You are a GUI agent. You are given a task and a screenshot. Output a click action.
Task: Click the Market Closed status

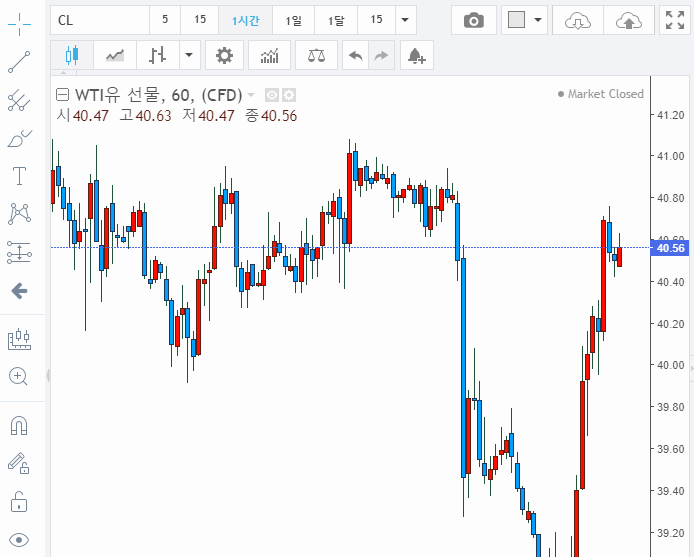[x=601, y=94]
